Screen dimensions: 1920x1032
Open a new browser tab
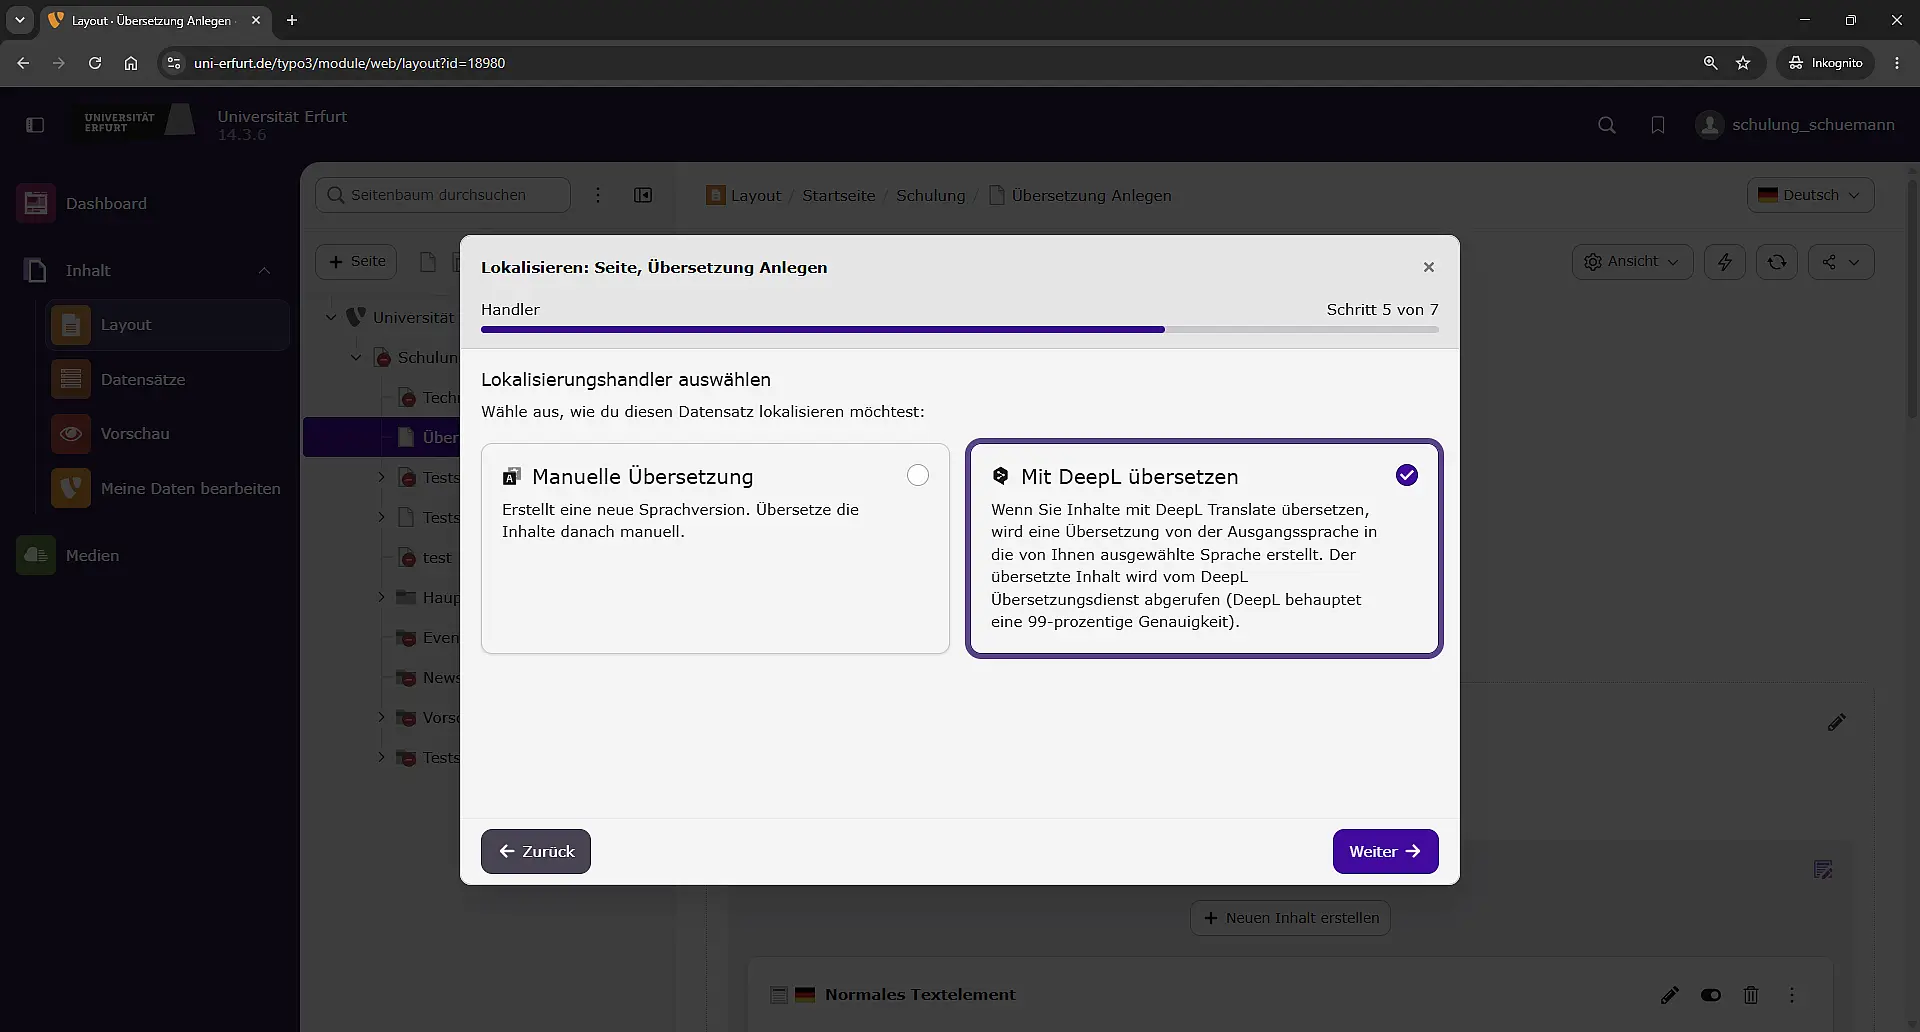pyautogui.click(x=292, y=20)
